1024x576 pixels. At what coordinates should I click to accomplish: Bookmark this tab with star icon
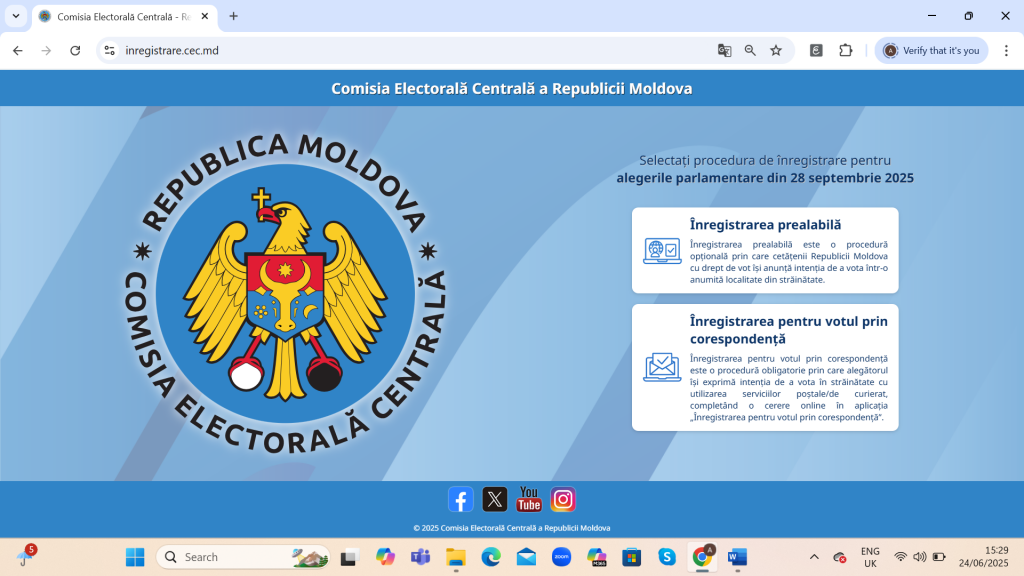tap(776, 50)
